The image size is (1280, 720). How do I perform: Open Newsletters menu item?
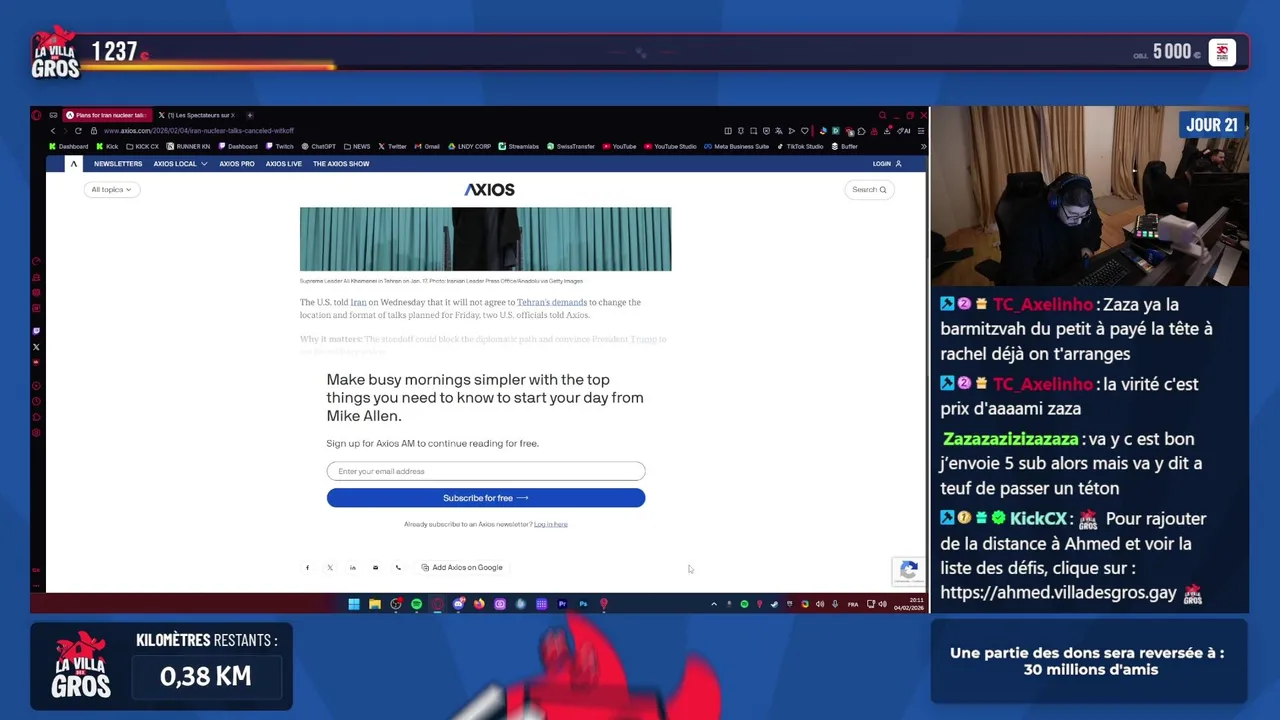click(x=118, y=164)
